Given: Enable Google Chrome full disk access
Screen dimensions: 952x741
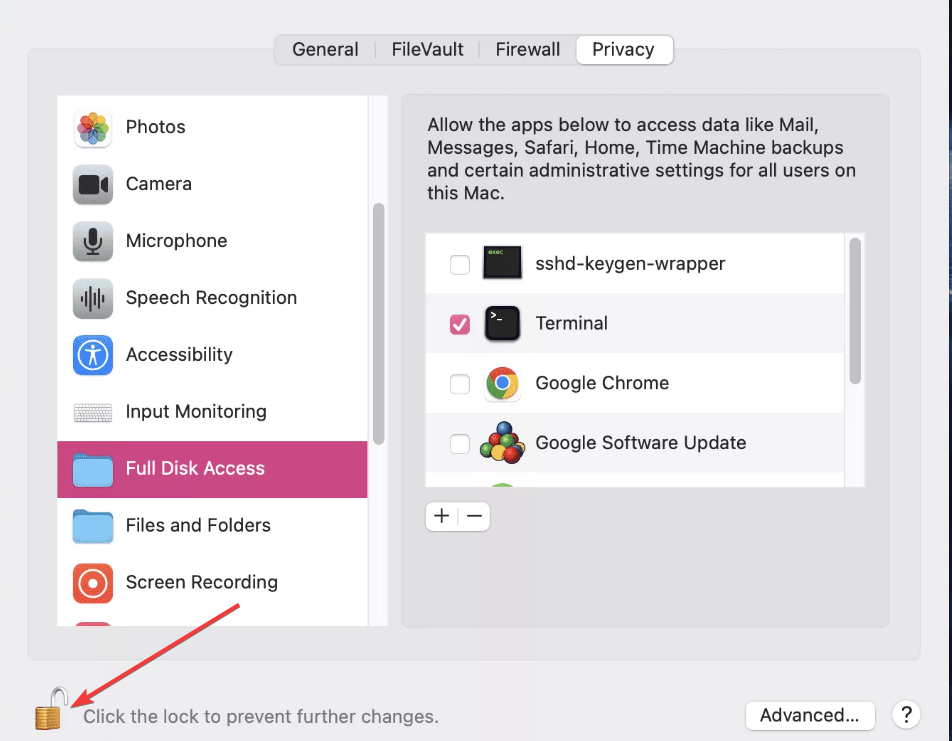Looking at the screenshot, I should pos(460,384).
